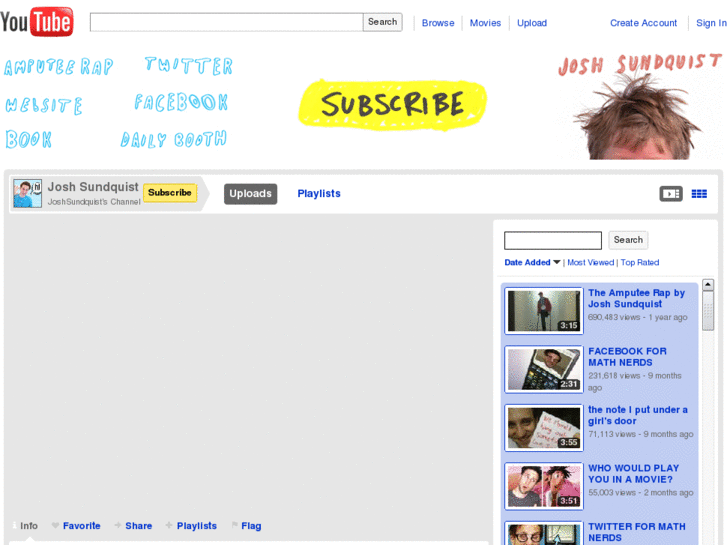Viewport: 727px width, 545px height.
Task: Switch to player view layout icon
Action: 671,194
